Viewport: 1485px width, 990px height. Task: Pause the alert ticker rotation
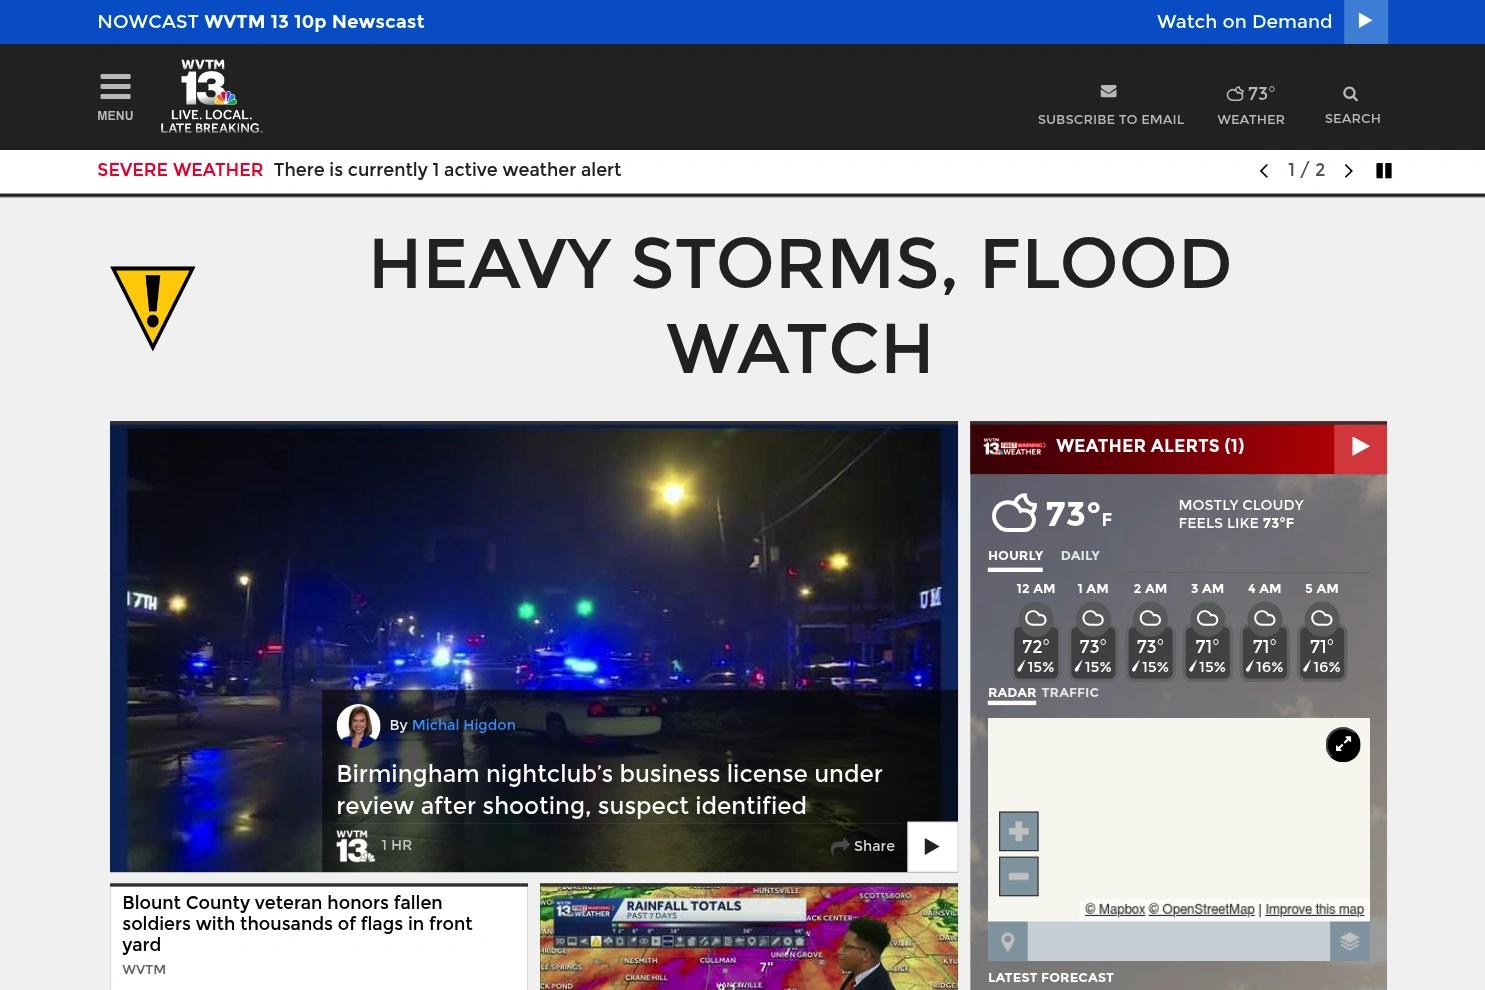tap(1384, 171)
